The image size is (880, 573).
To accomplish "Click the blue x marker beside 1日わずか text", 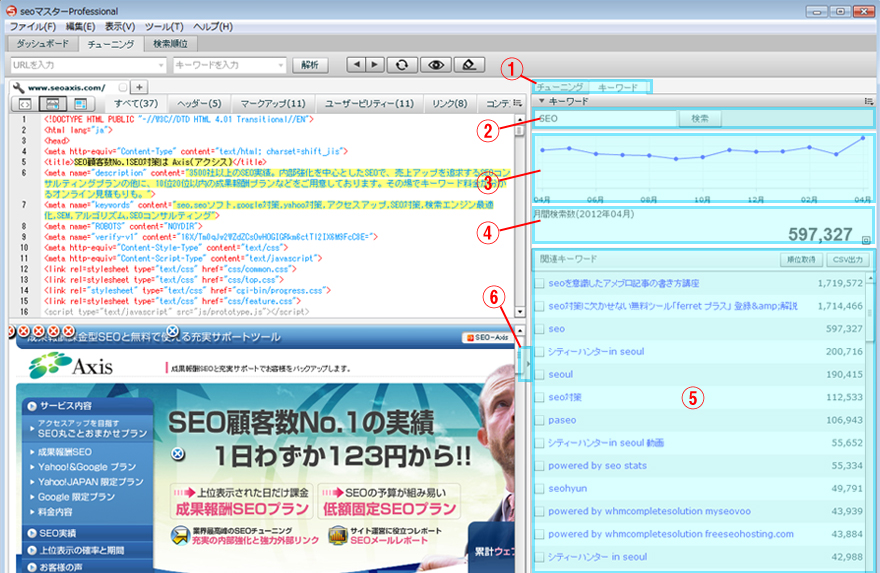I will tap(178, 453).
